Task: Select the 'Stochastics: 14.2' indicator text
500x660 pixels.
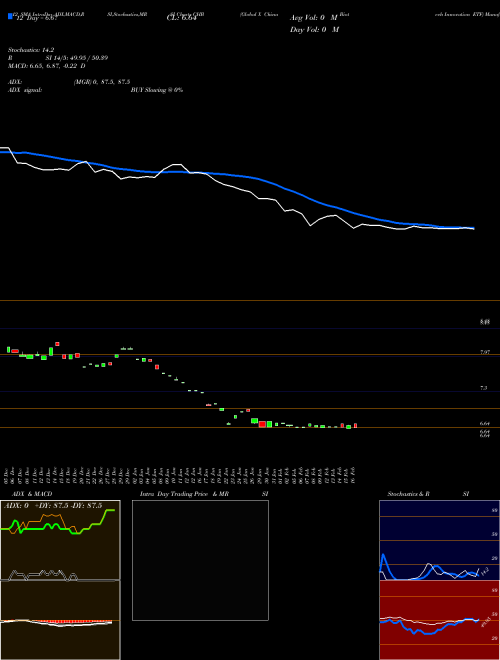Action: click(31, 50)
